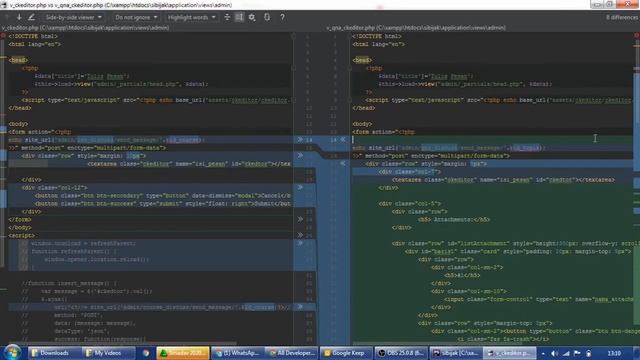
Task: Accept left col-12 block change rightwards
Action: click(300, 187)
